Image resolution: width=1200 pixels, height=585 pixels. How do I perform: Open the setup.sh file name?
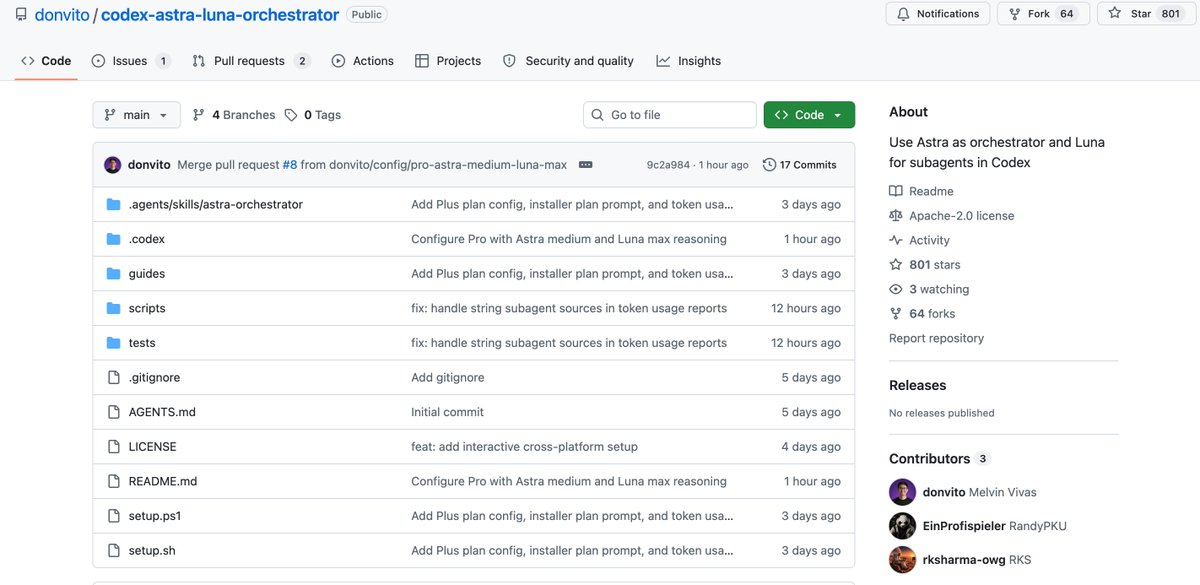pos(152,550)
